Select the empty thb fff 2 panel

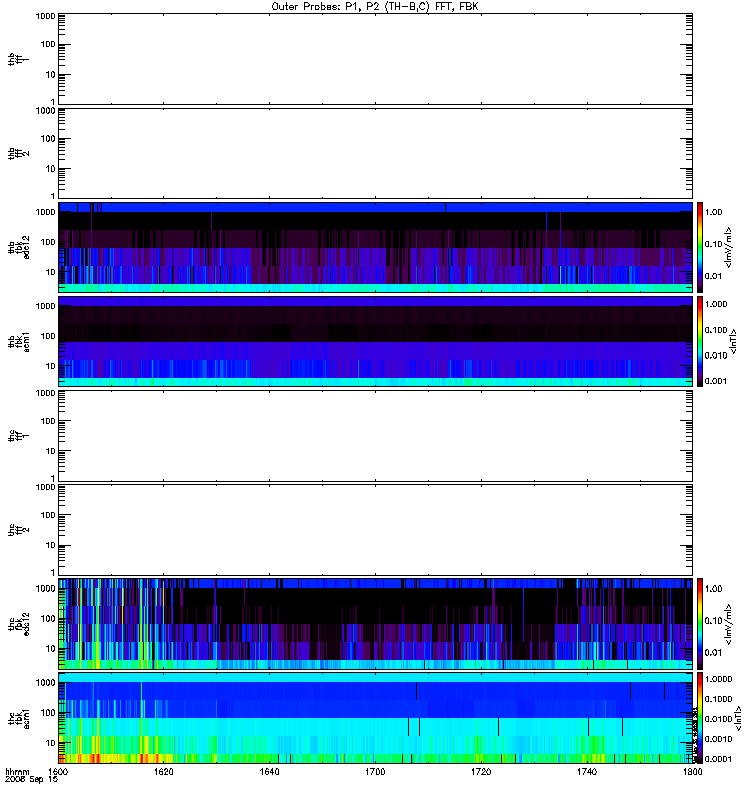376,153
